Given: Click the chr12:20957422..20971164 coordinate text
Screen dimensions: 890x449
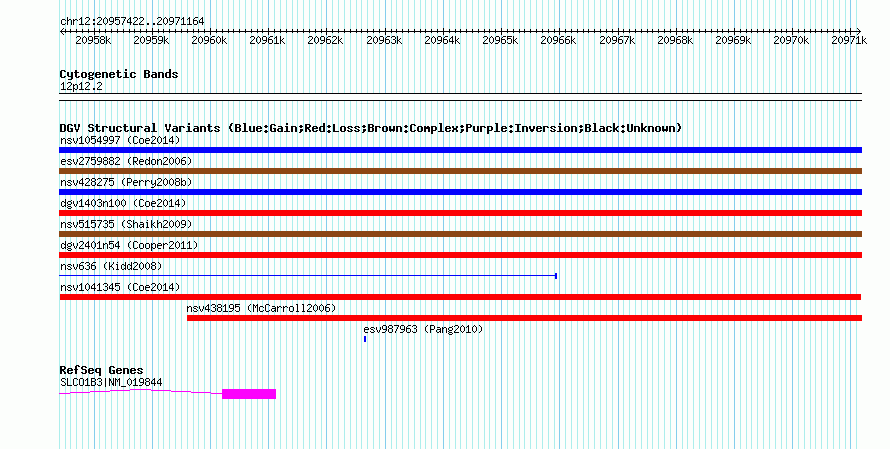Looking at the screenshot, I should 132,21.
